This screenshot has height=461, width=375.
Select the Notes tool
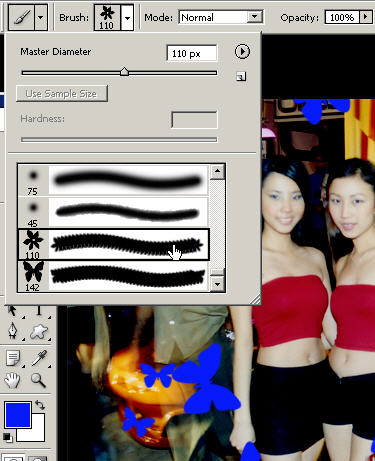[x=13, y=358]
